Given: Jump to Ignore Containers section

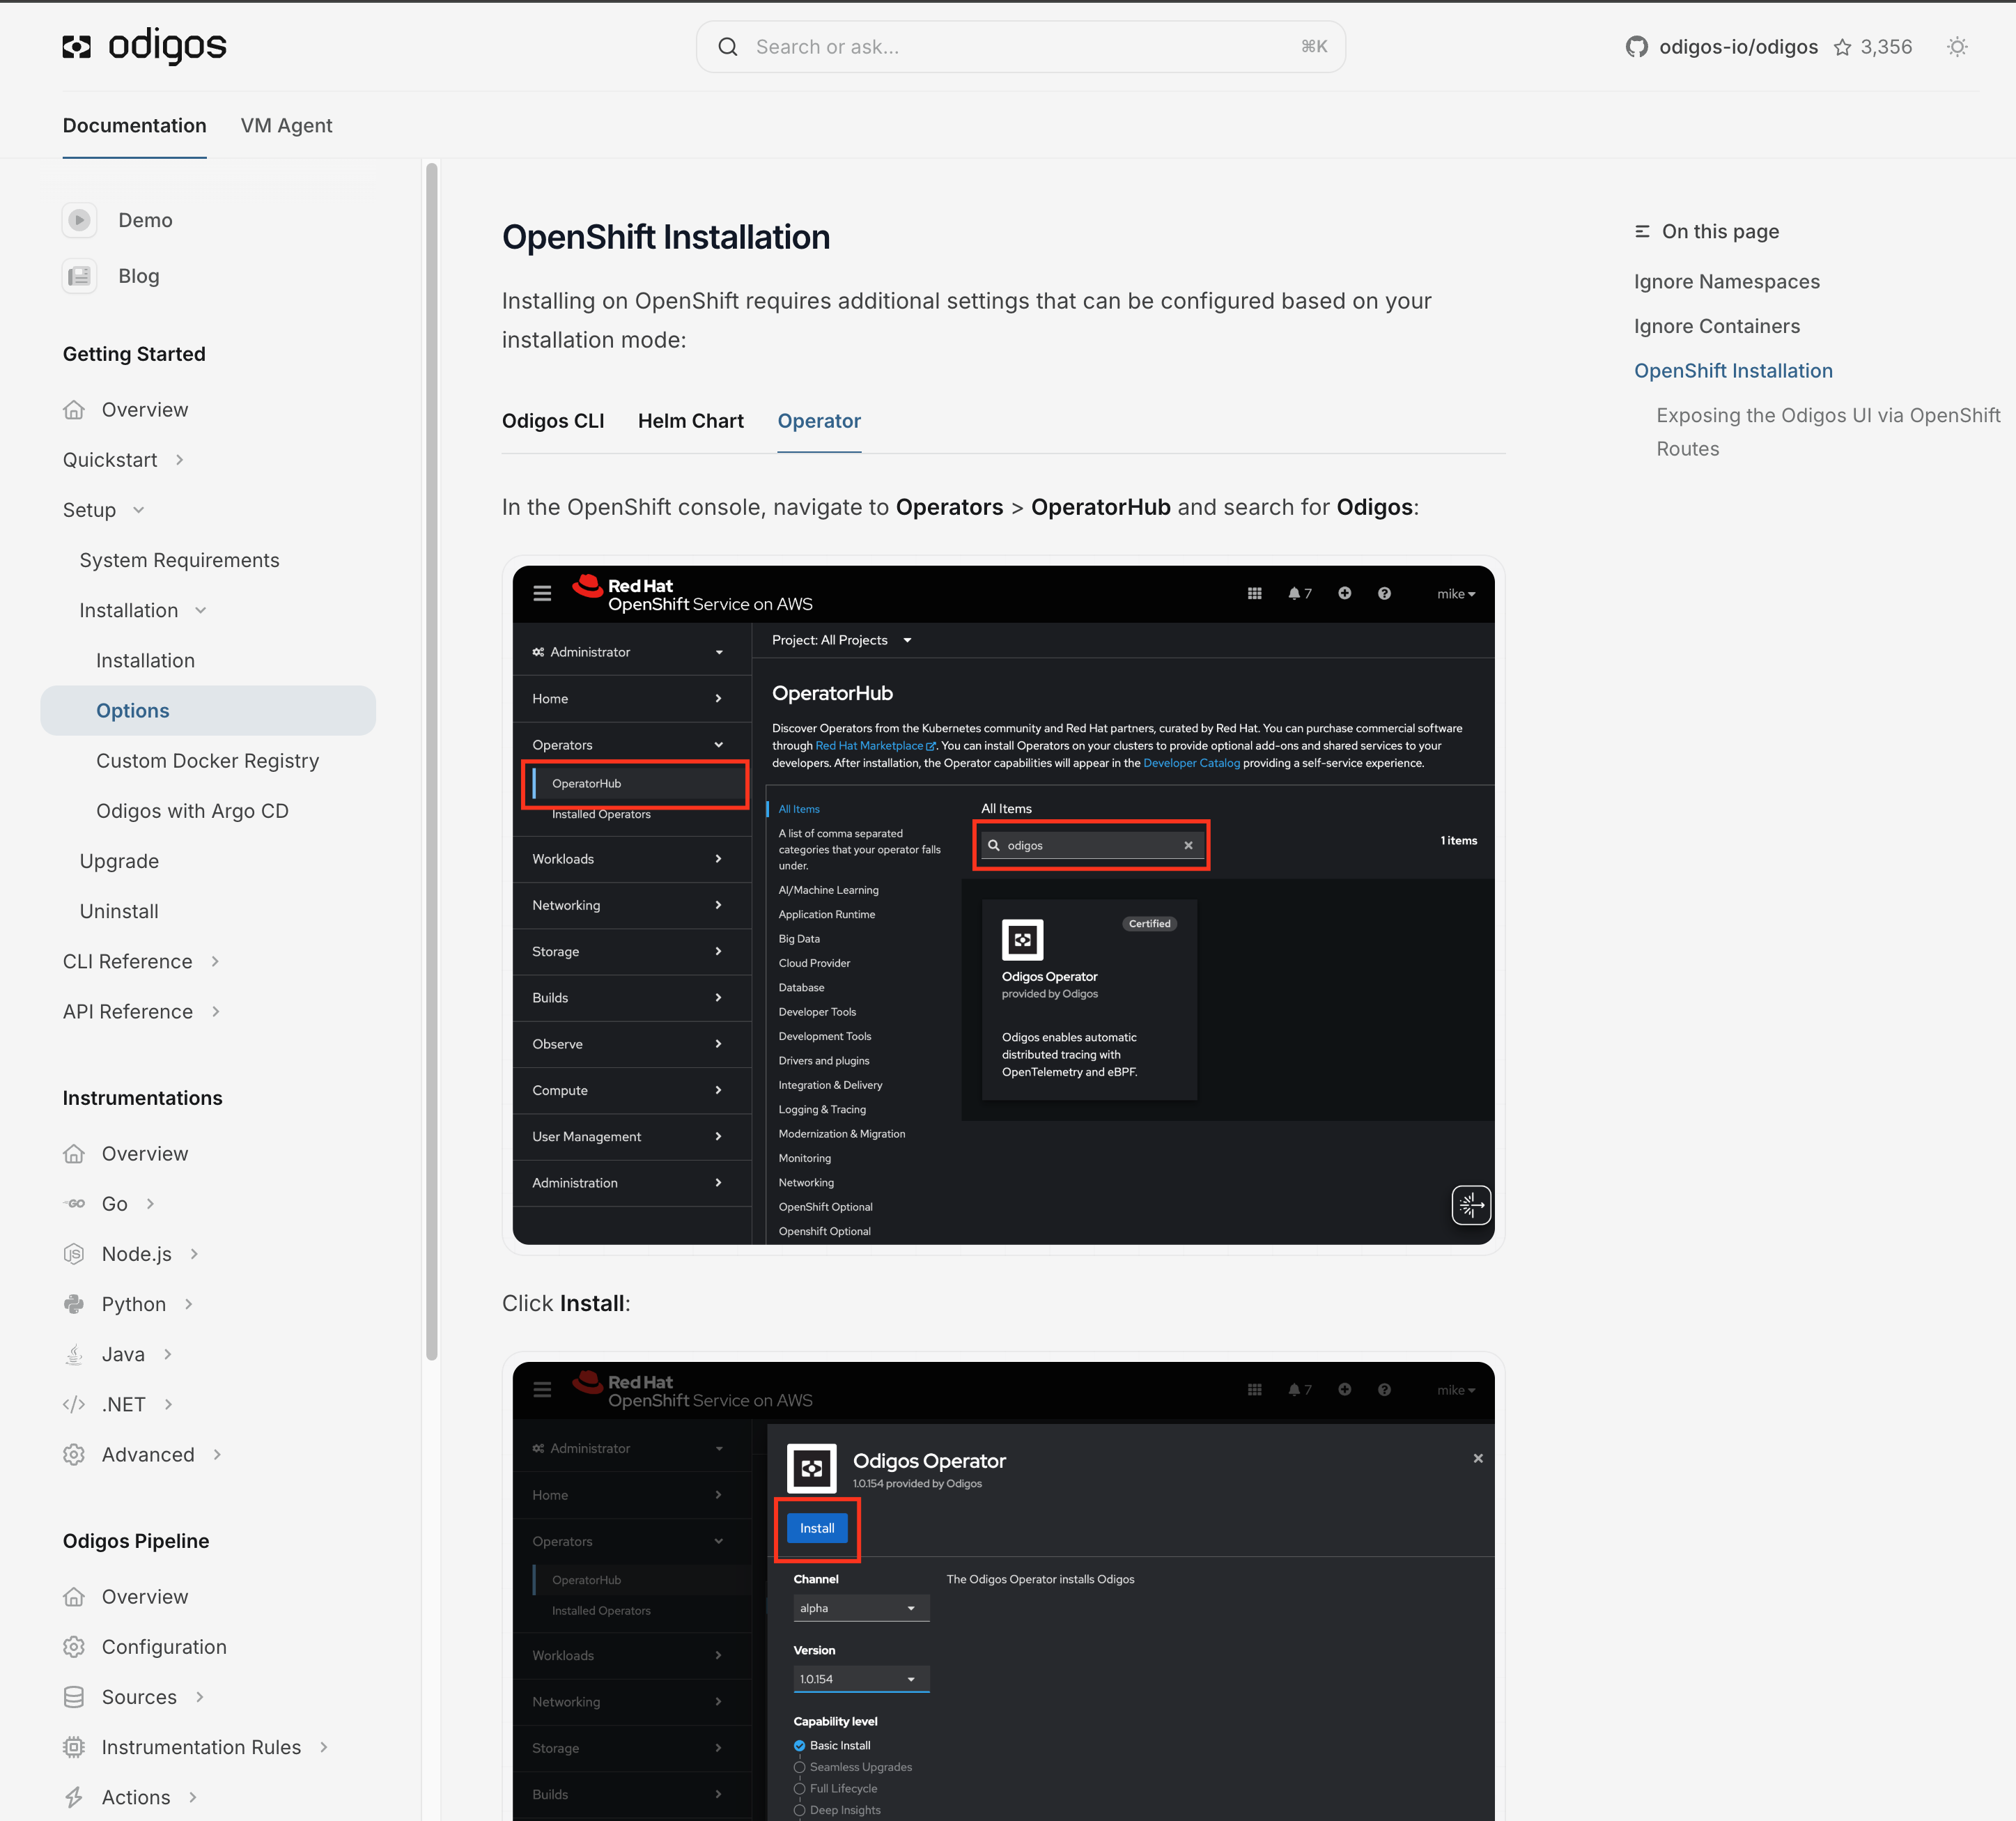Looking at the screenshot, I should click(1717, 326).
